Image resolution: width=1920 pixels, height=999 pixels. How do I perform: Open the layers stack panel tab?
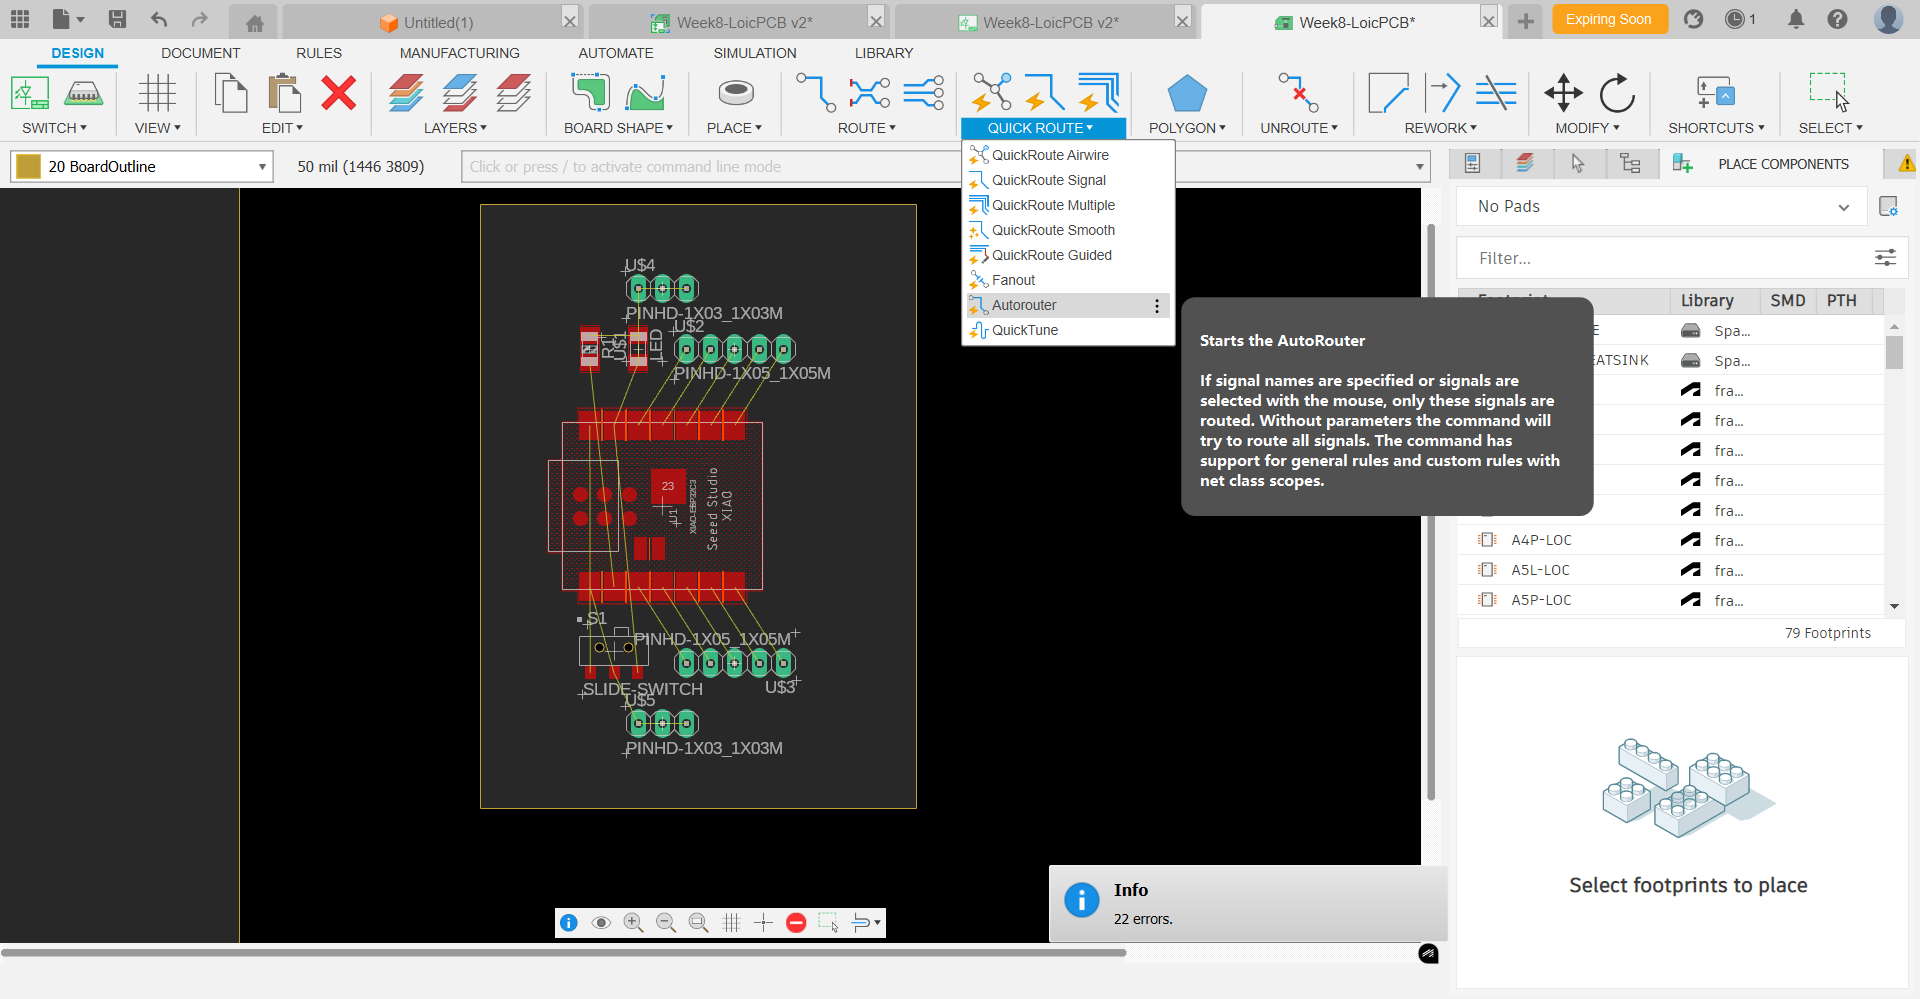1525,164
